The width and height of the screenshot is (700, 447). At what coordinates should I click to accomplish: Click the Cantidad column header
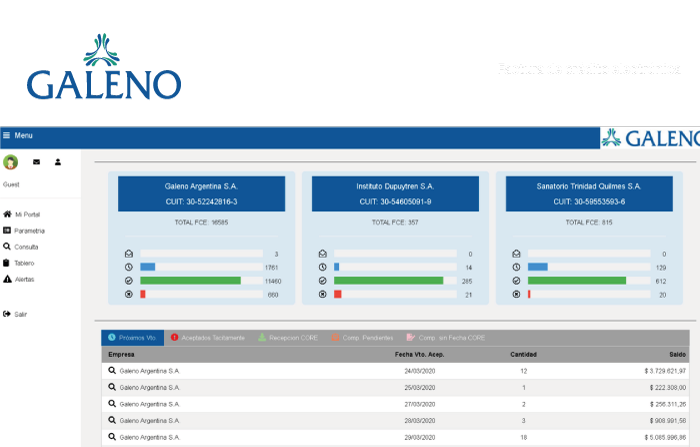(523, 354)
